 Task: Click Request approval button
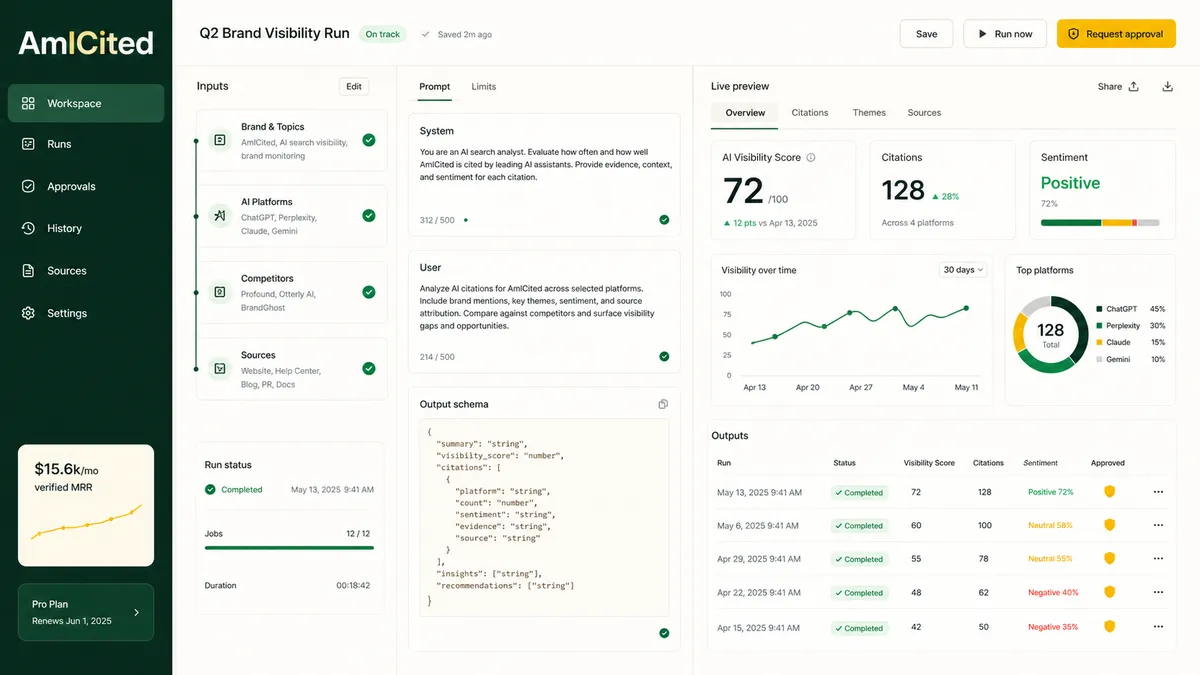point(1116,34)
